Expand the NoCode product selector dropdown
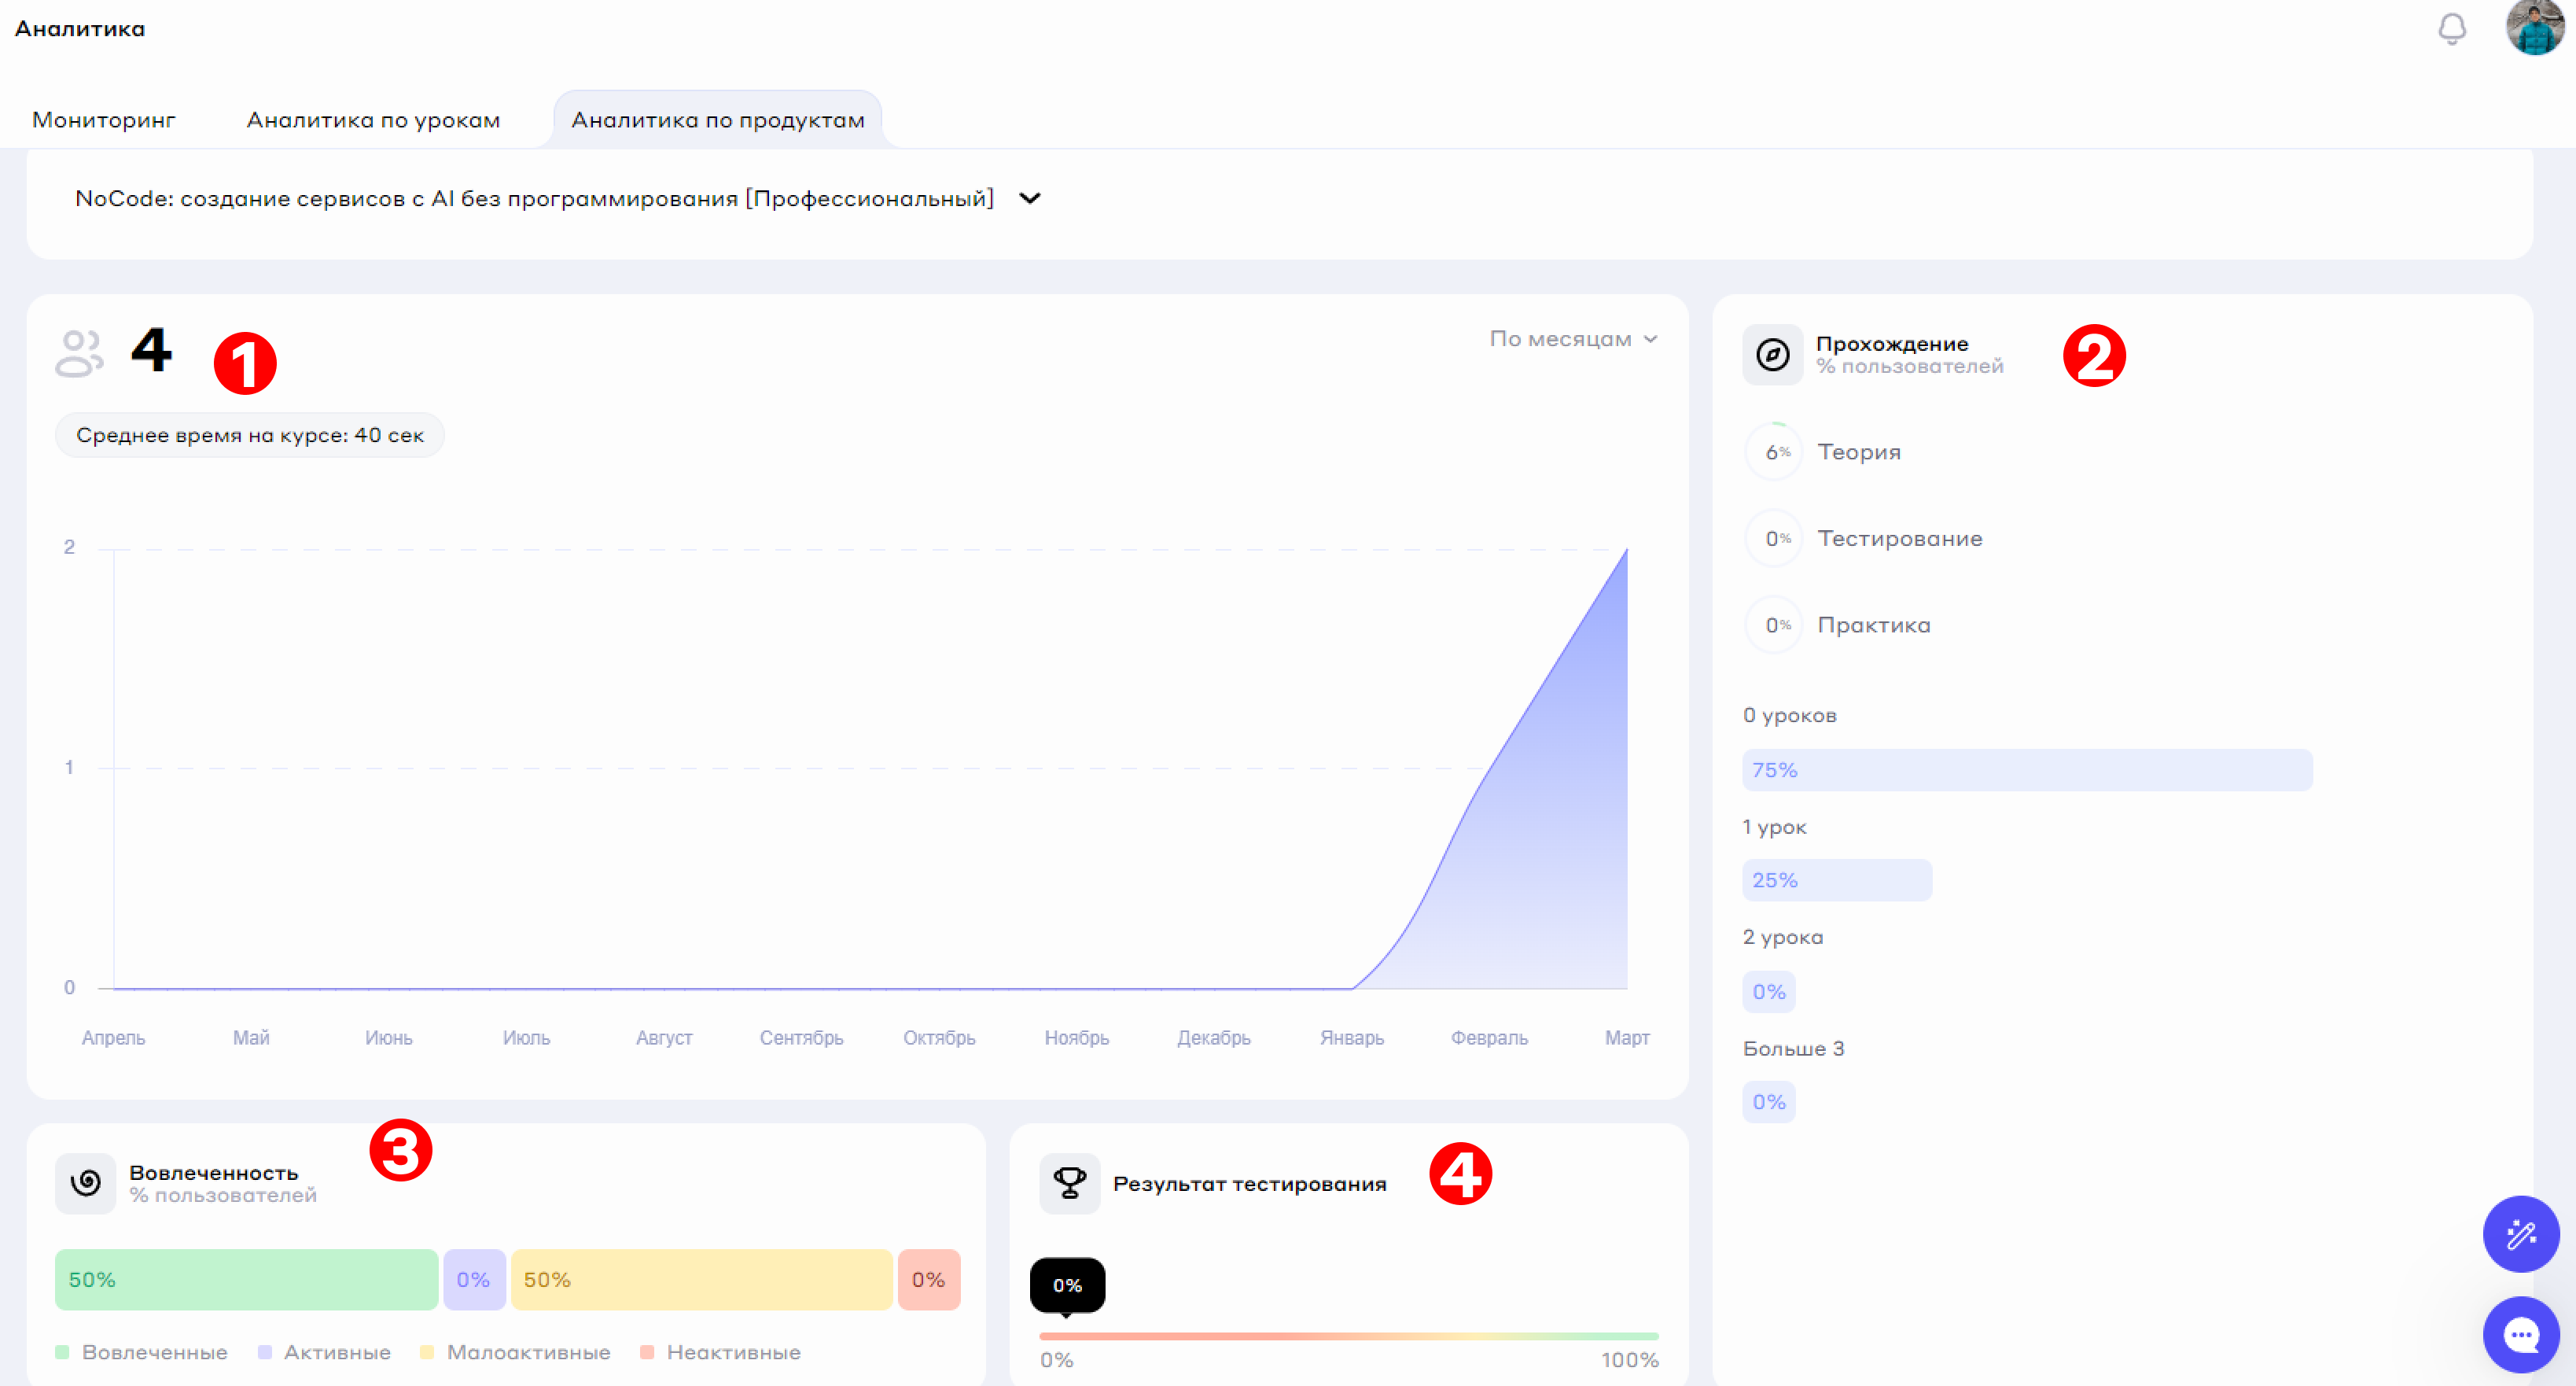The height and width of the screenshot is (1386, 2576). pyautogui.click(x=534, y=199)
